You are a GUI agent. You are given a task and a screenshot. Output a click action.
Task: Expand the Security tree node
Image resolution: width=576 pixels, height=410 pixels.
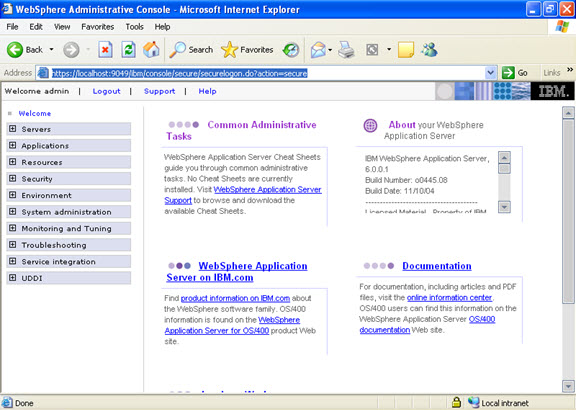(x=12, y=178)
